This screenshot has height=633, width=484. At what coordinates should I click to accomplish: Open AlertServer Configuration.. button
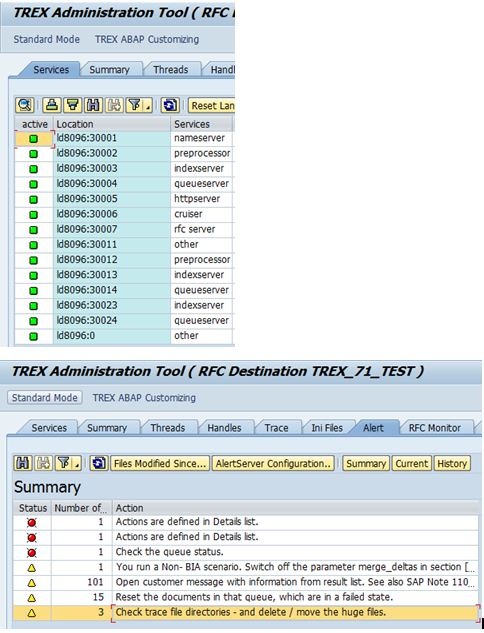point(273,463)
